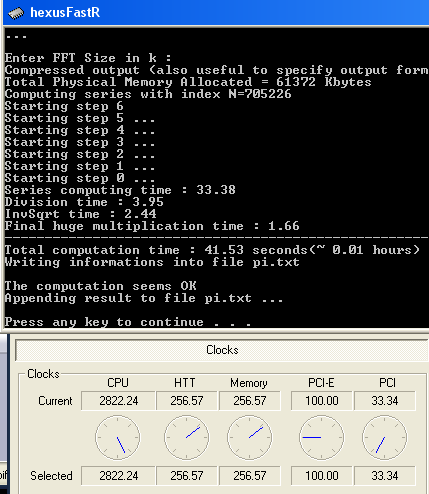
Task: Select the Current PCI value 33.34
Action: [385, 401]
